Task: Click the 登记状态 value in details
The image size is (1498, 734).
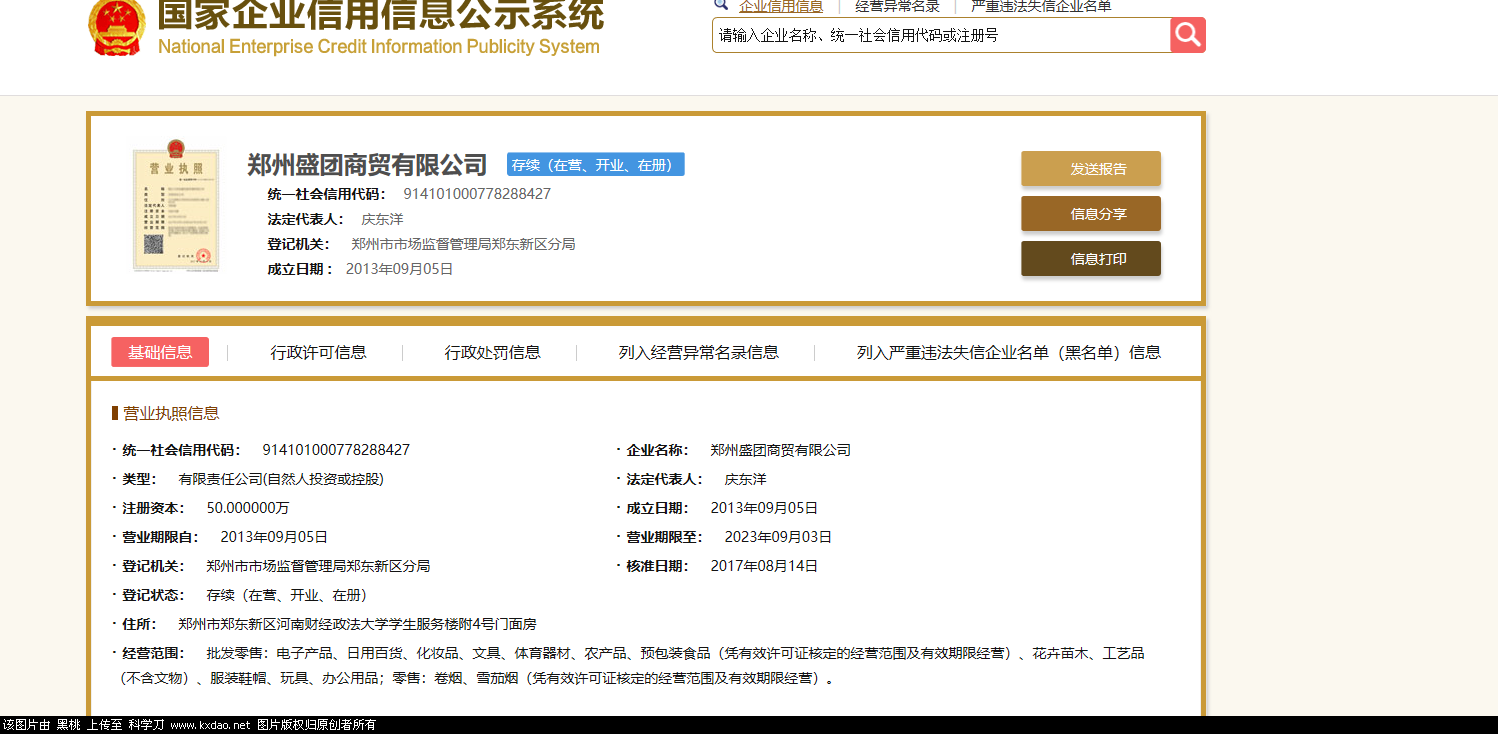Action: tap(287, 595)
